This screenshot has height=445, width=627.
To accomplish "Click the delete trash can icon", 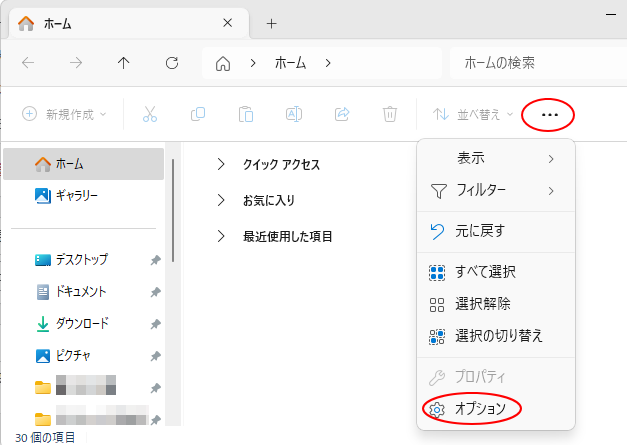I will [x=390, y=114].
